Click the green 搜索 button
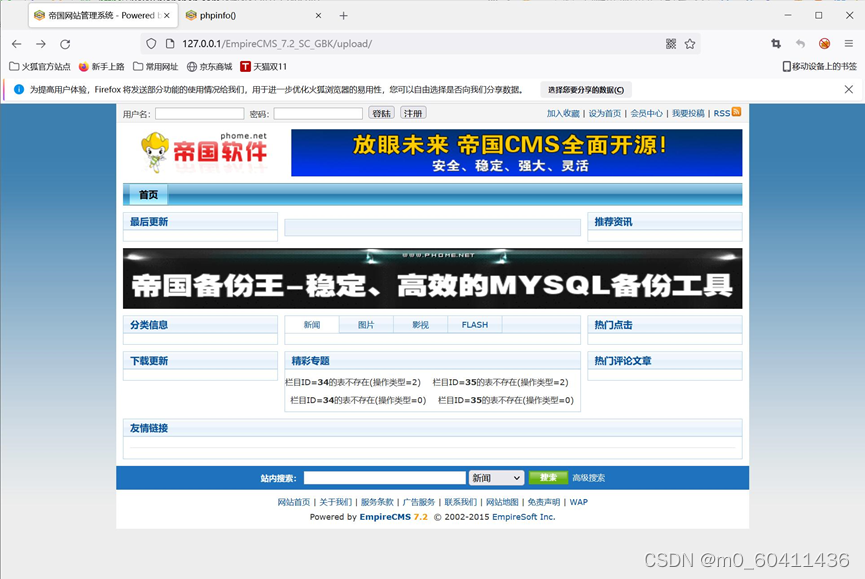Screen dimensions: 865x579 tap(548, 478)
